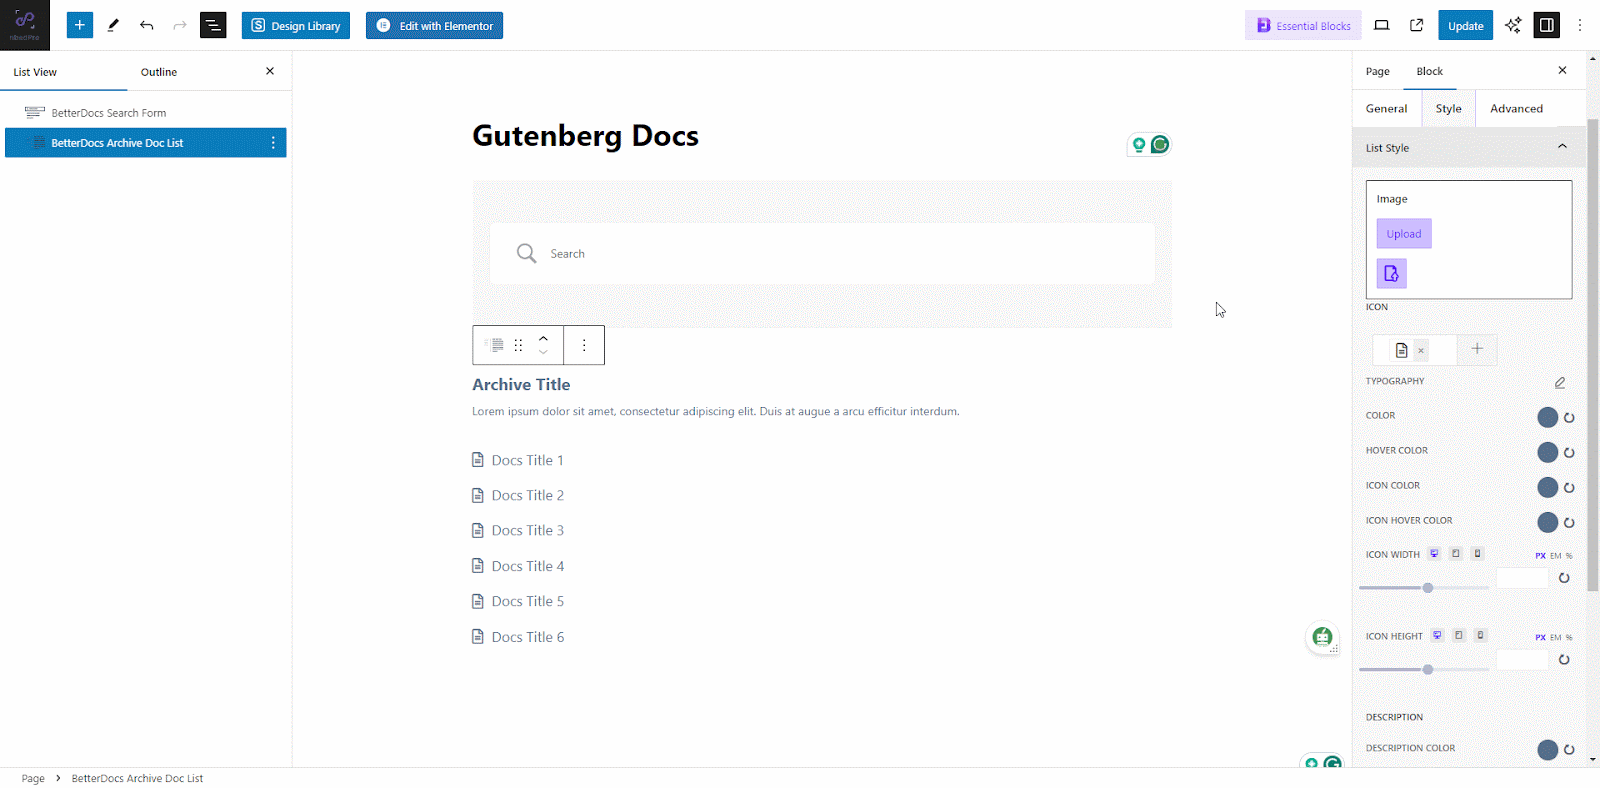Image resolution: width=1600 pixels, height=788 pixels.
Task: Click the Edit with Elementor button
Action: [x=433, y=25]
